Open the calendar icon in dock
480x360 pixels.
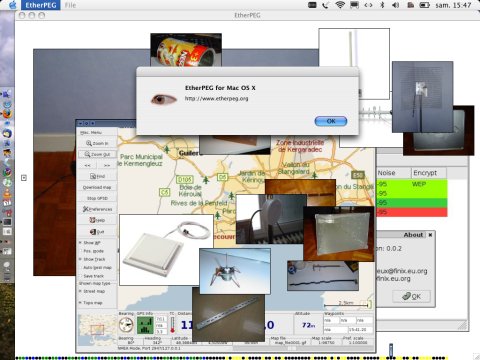coord(7,202)
